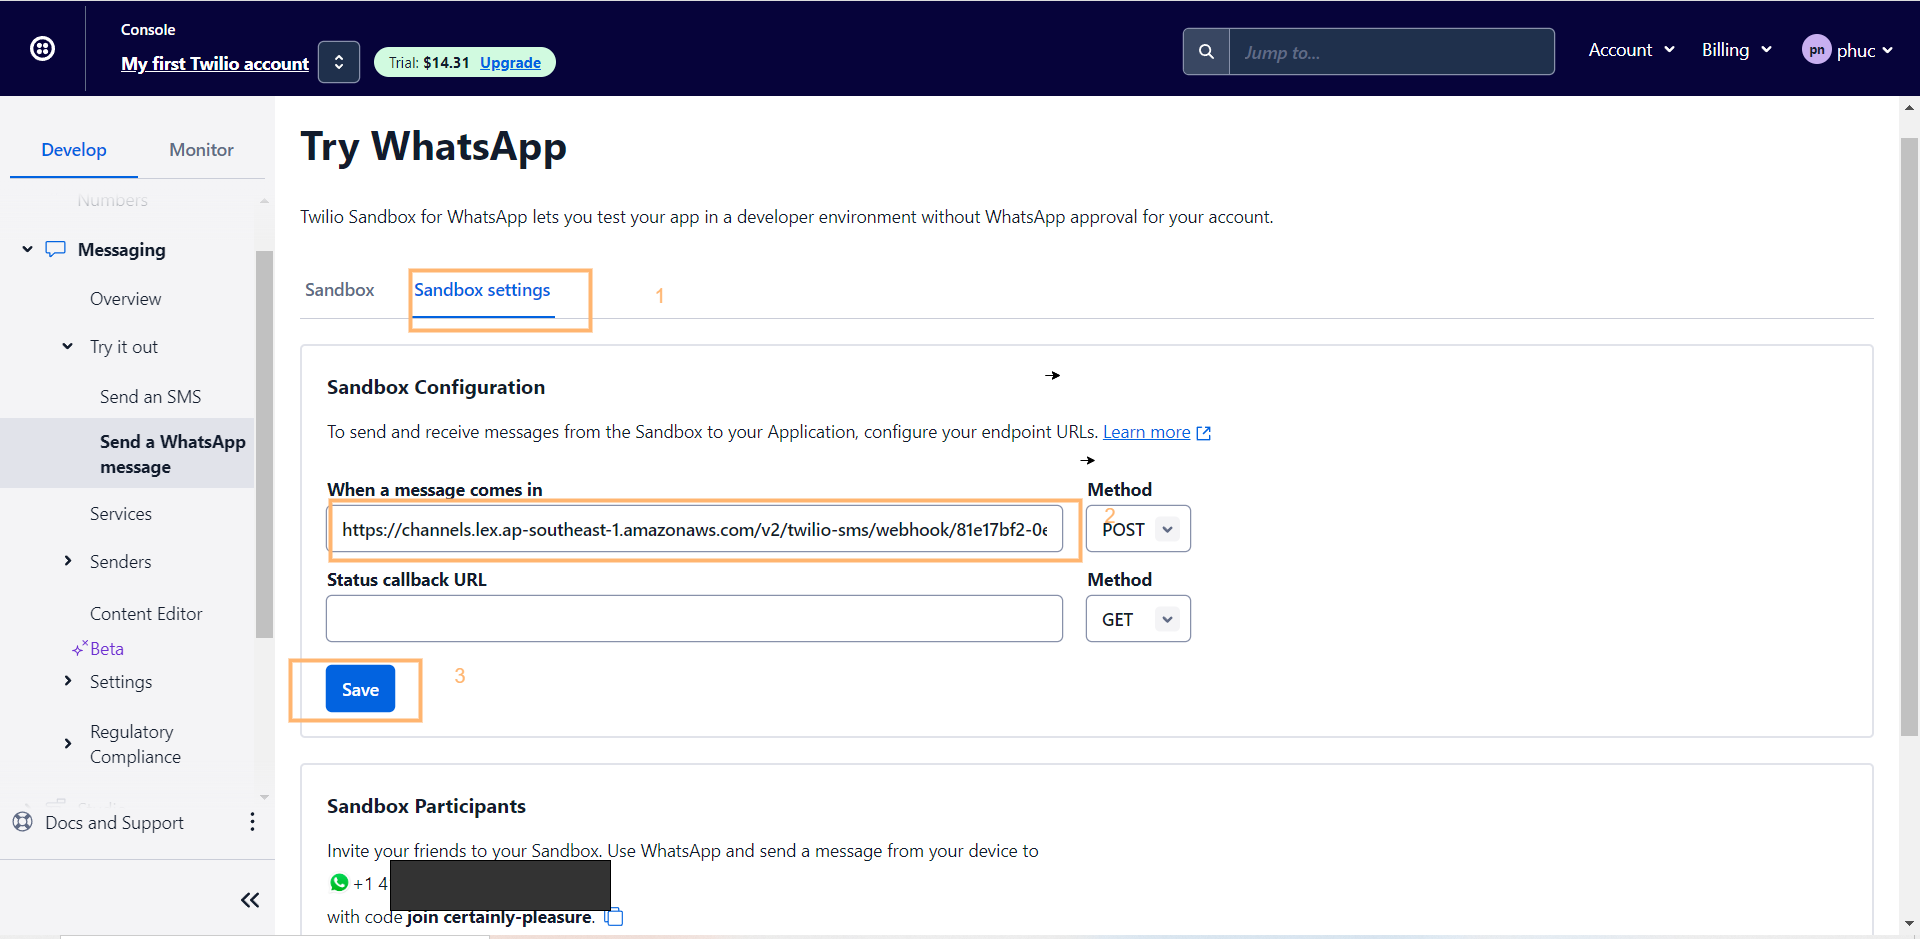Open the Messaging Overview page
Image resolution: width=1920 pixels, height=939 pixels.
125,299
